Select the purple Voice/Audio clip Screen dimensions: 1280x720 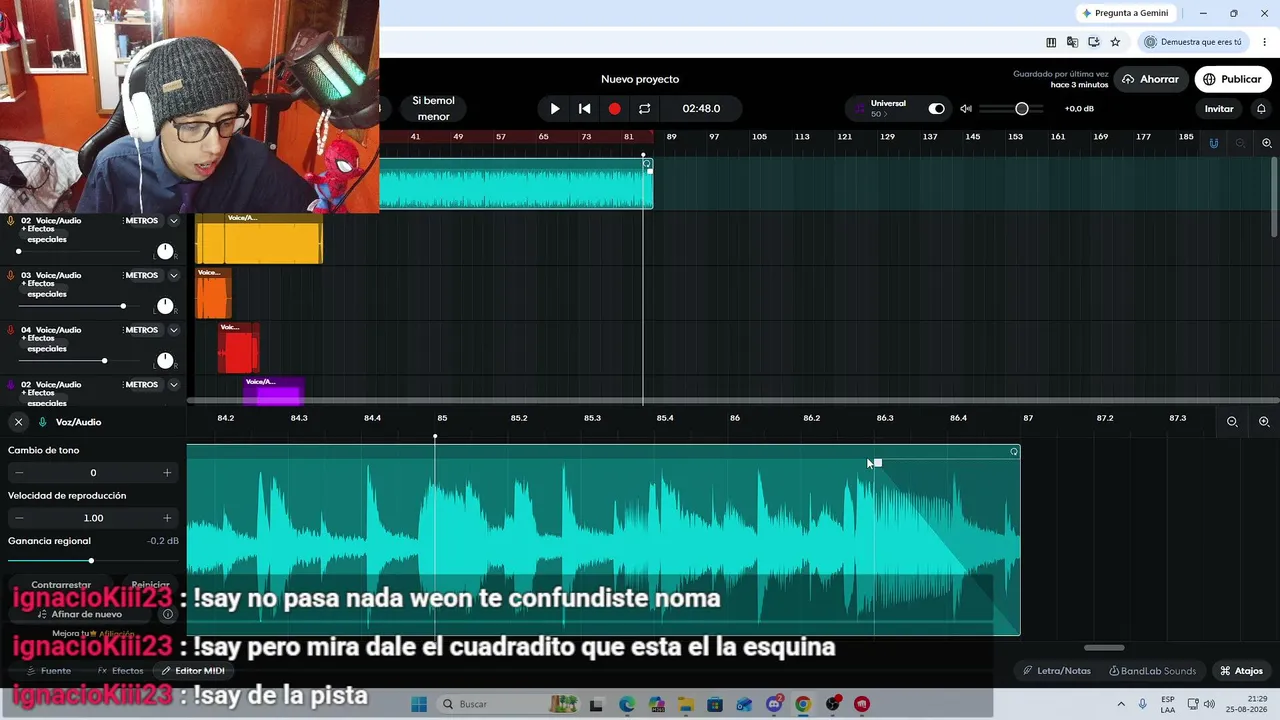click(273, 391)
